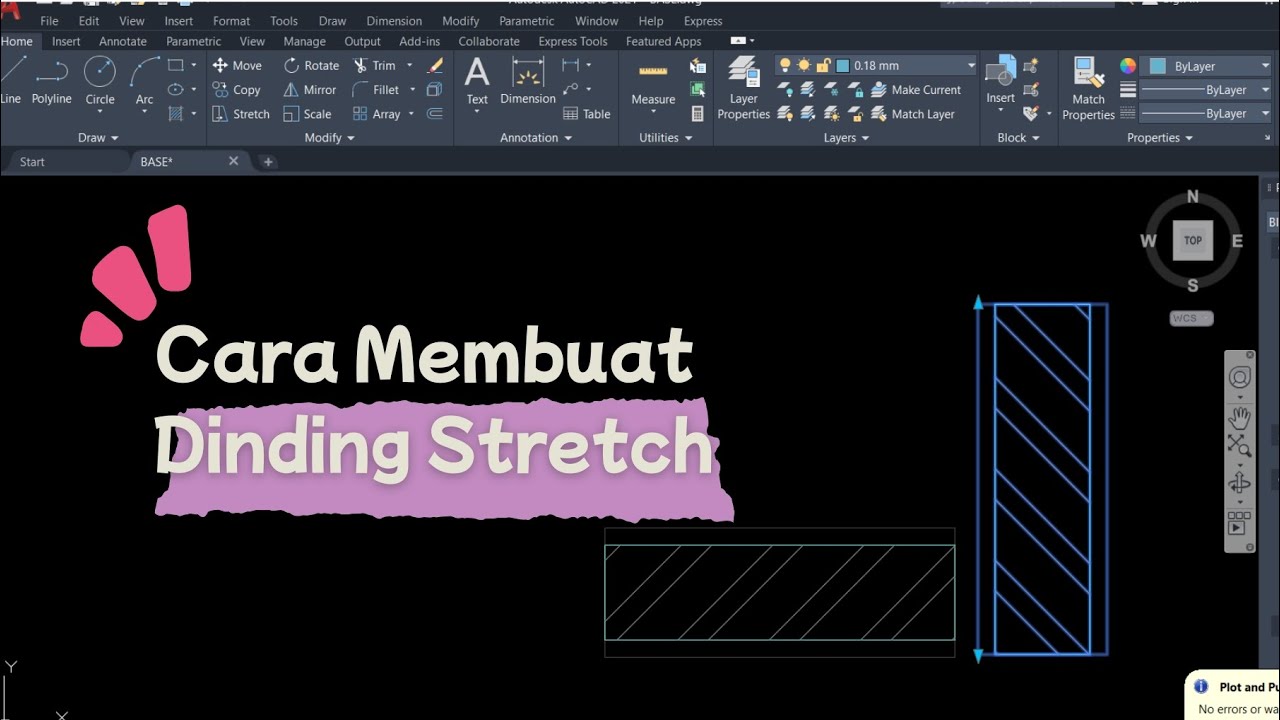Activate the Trim command
1280x720 pixels.
[x=375, y=65]
